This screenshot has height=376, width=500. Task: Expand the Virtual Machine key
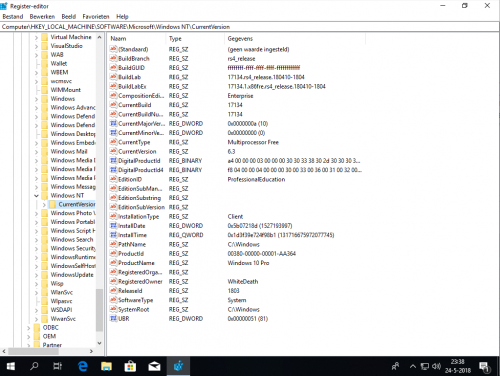pyautogui.click(x=36, y=37)
